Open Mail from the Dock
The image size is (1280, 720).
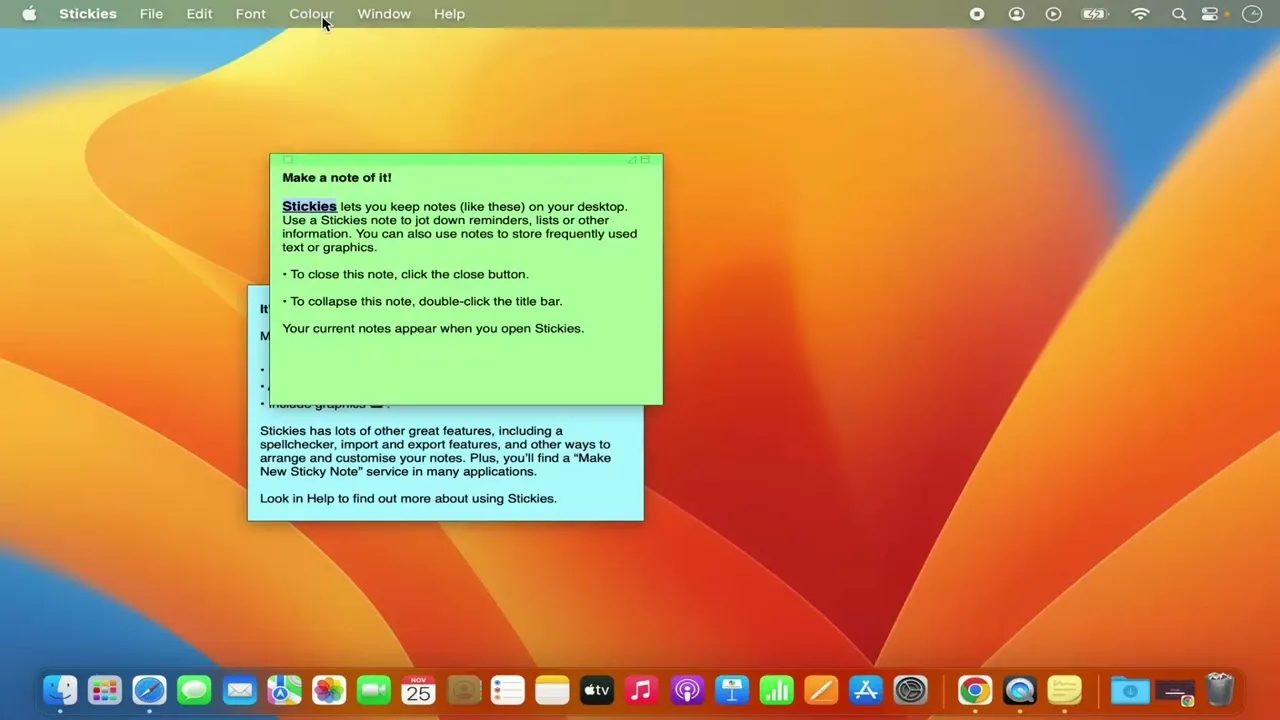pos(239,690)
